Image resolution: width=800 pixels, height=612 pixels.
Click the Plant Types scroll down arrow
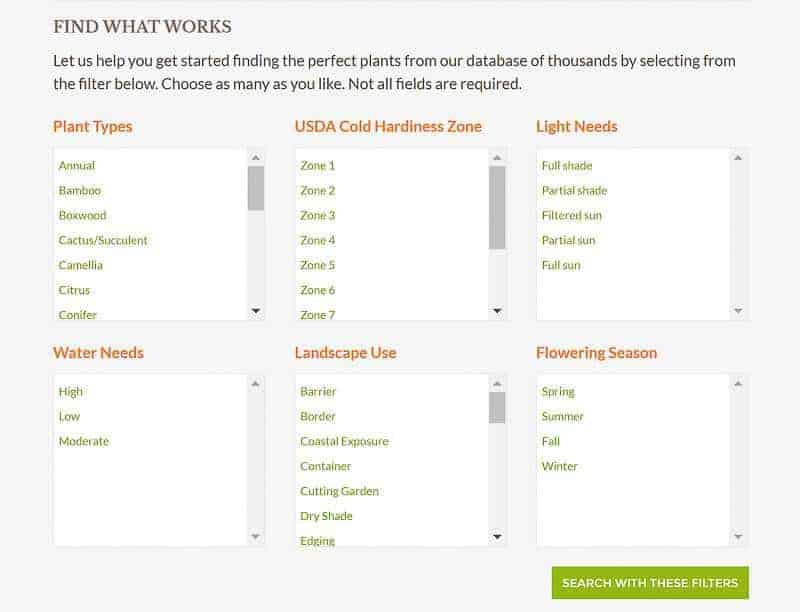[x=256, y=311]
